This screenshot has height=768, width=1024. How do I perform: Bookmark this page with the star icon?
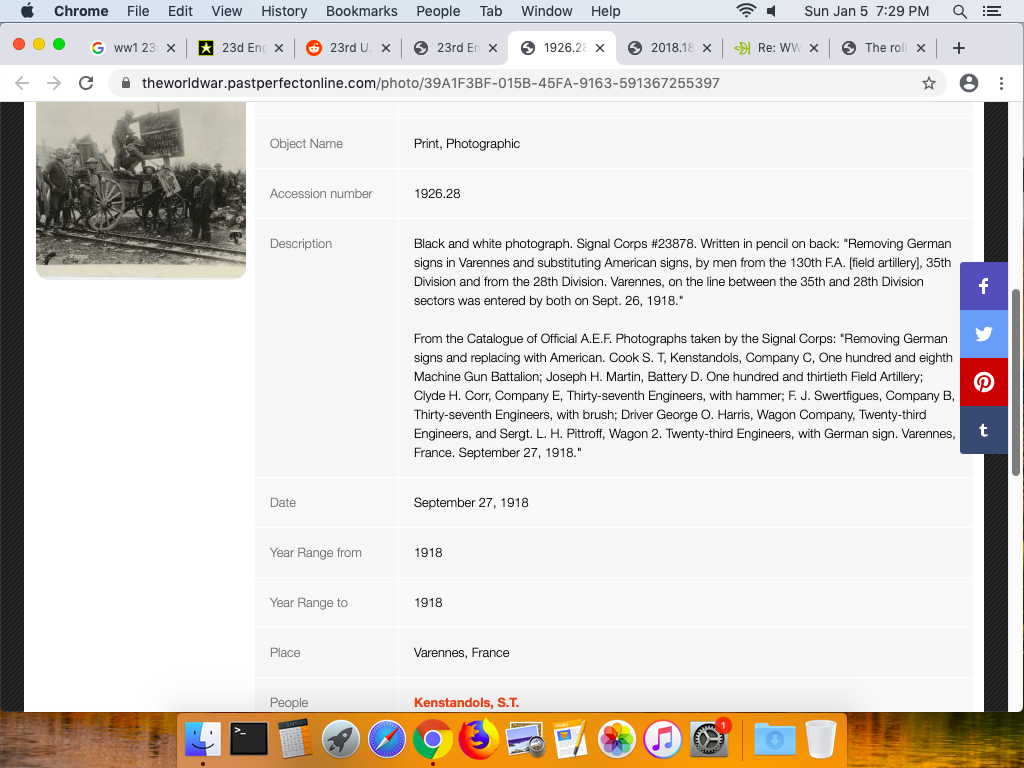click(929, 83)
